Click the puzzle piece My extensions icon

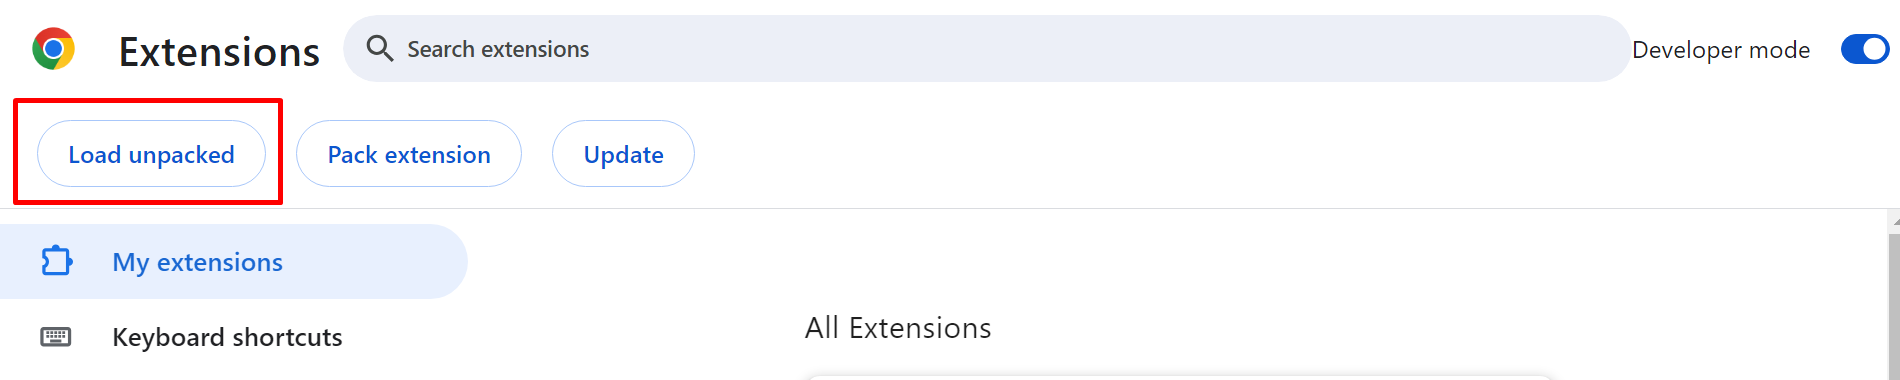tap(56, 261)
